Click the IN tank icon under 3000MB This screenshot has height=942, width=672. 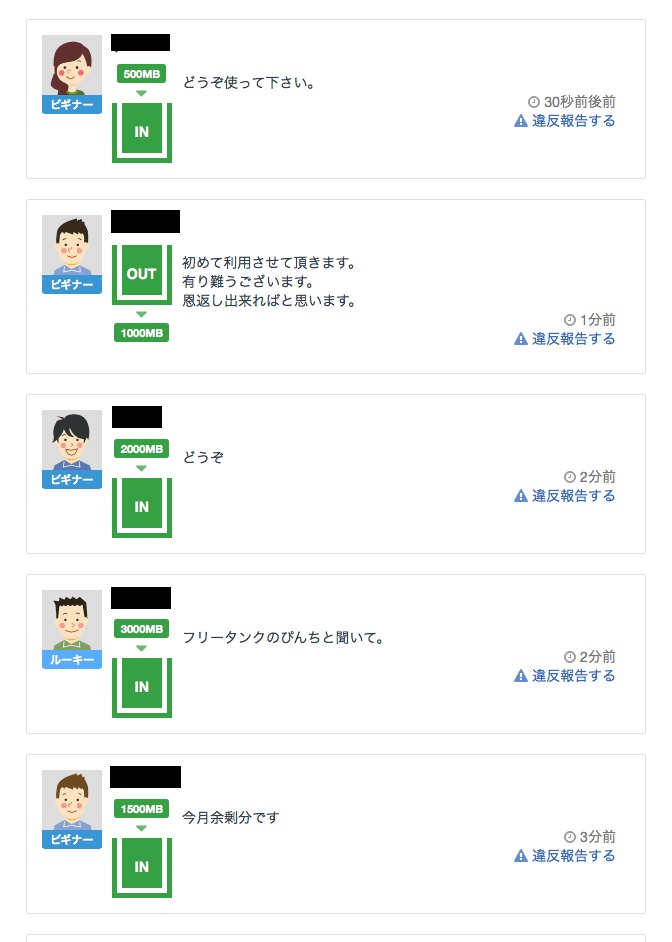[142, 687]
